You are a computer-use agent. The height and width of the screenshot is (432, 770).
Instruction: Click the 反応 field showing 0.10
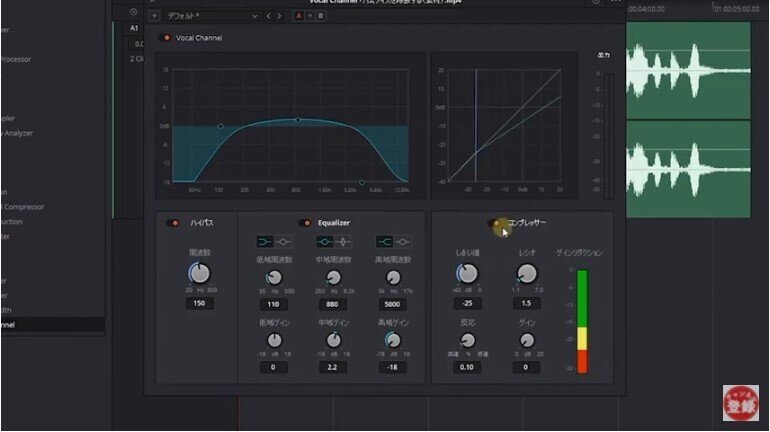[467, 367]
